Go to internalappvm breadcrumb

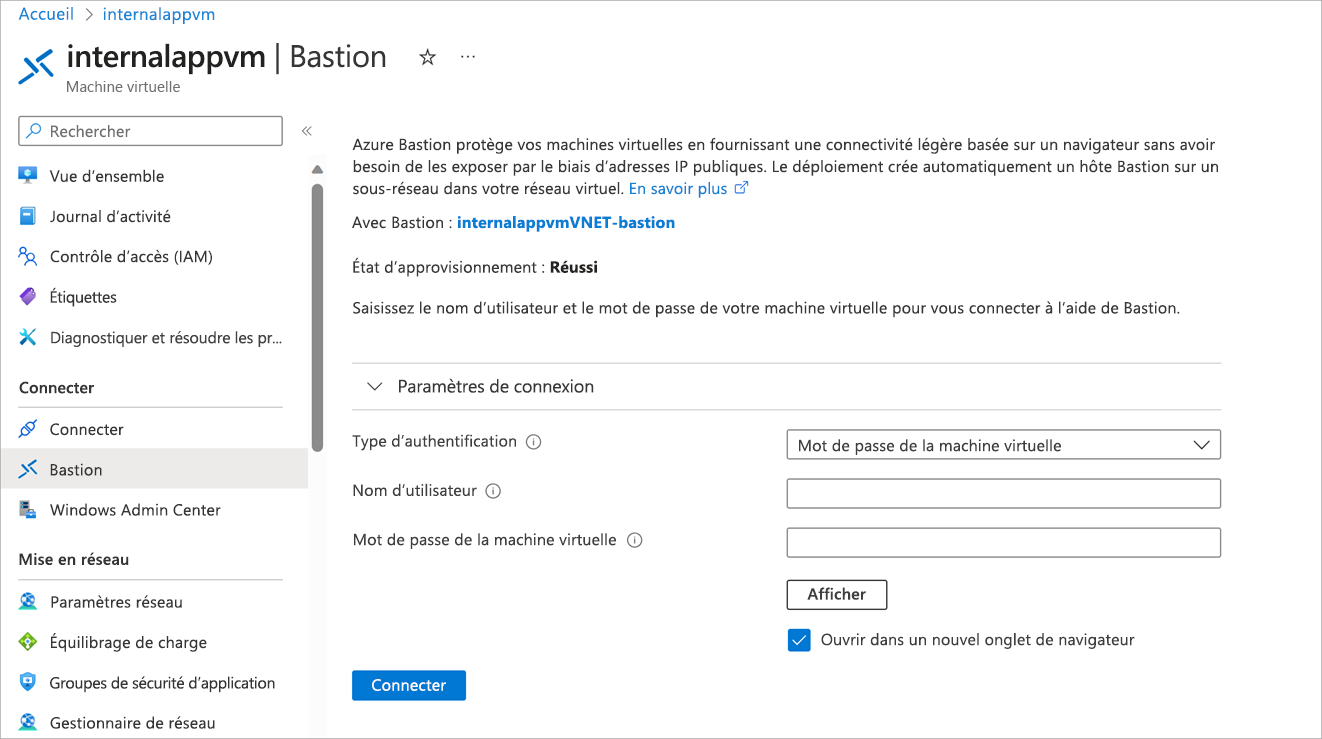coord(159,14)
